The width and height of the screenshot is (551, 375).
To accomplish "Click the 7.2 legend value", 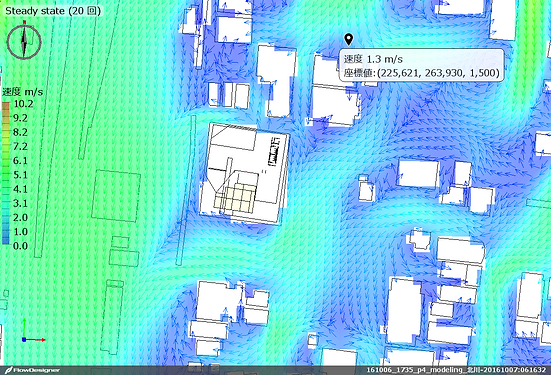I will click(x=20, y=147).
